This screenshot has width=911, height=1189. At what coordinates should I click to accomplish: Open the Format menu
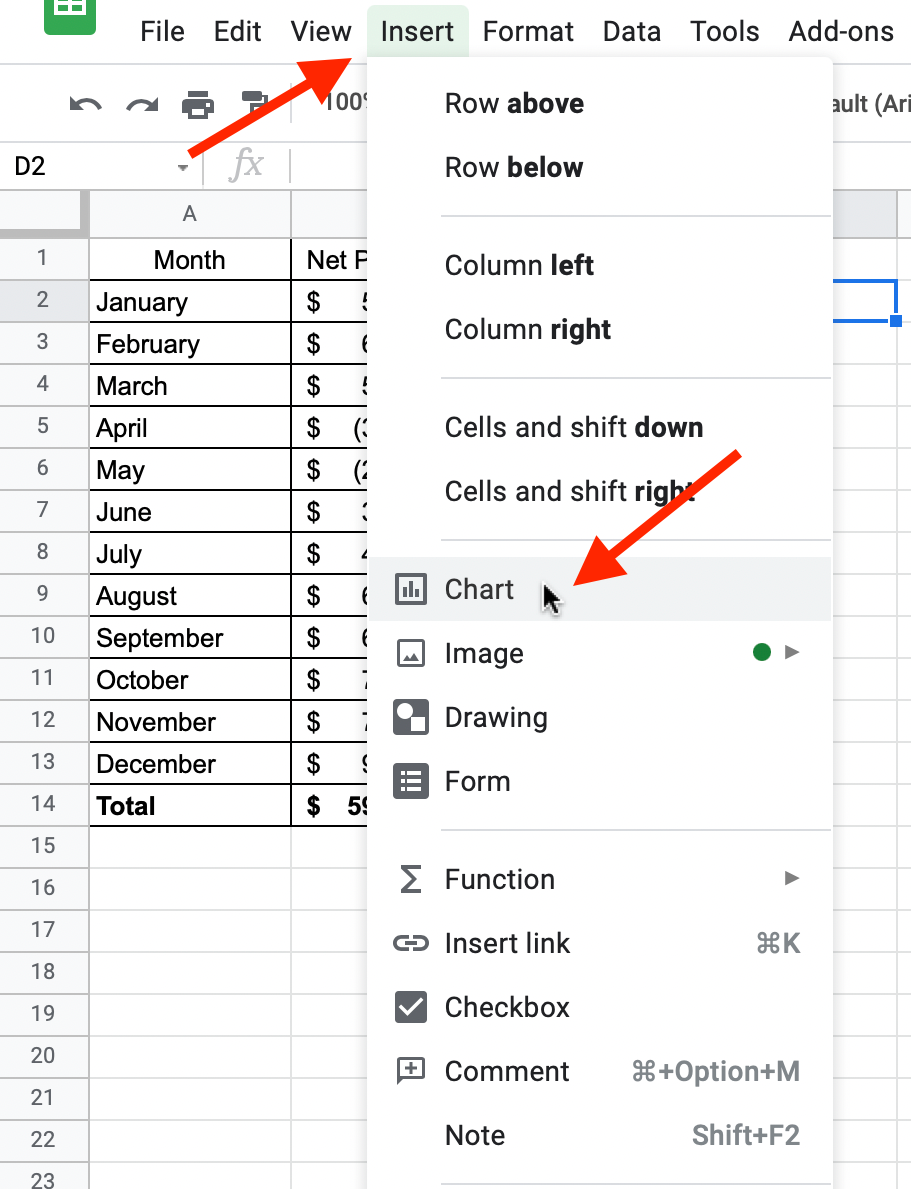coord(528,32)
